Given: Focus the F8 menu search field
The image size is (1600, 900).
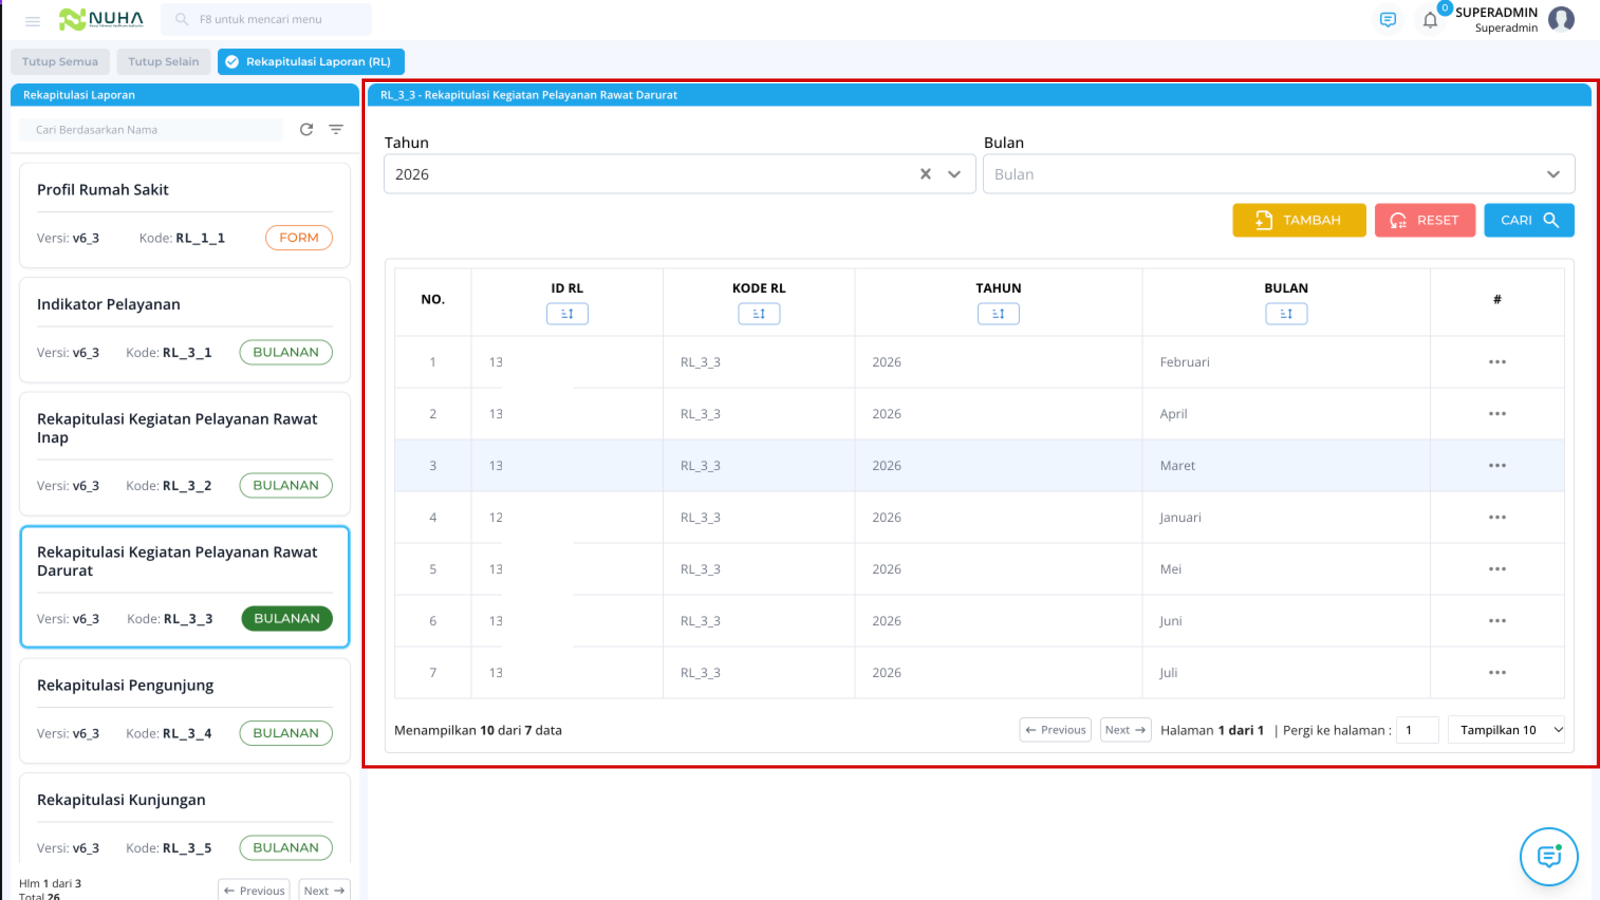Looking at the screenshot, I should [266, 19].
